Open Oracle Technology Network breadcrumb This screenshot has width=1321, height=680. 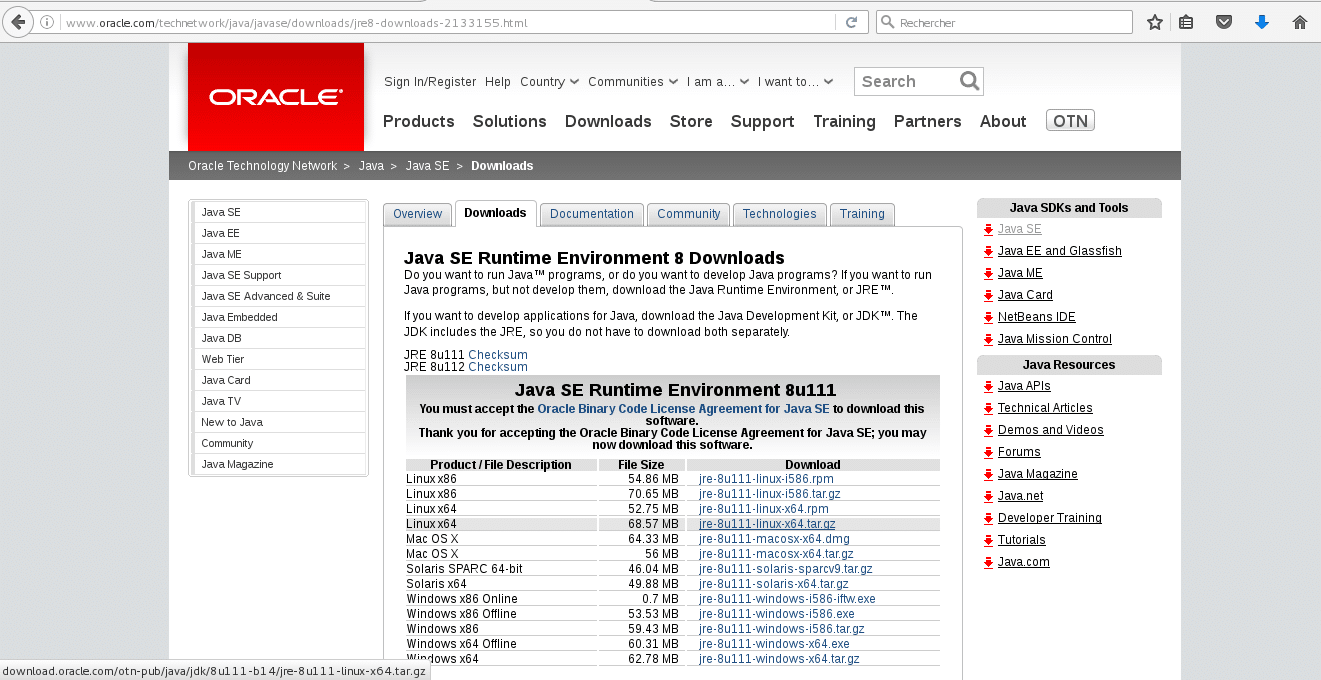pyautogui.click(x=262, y=166)
